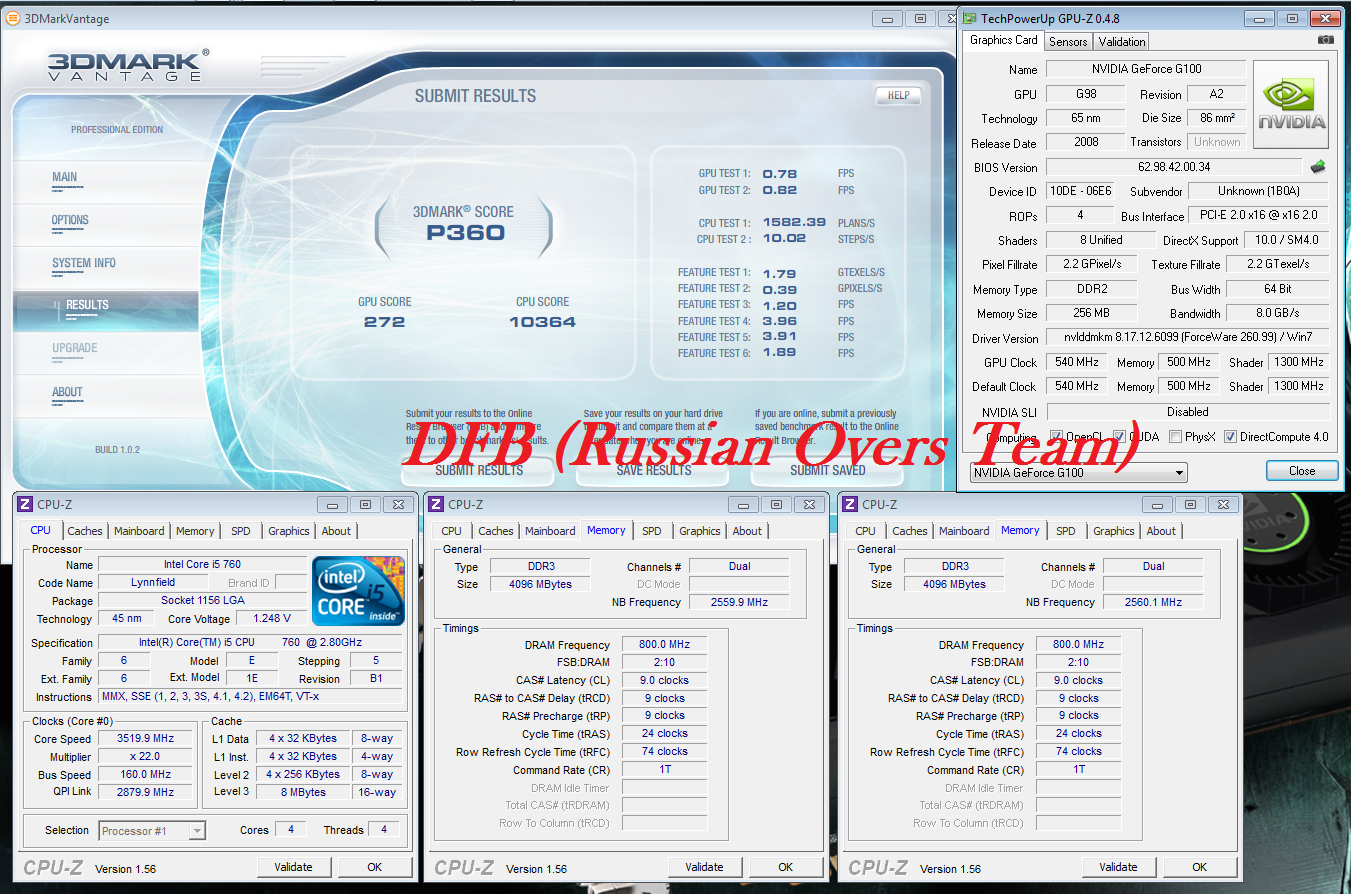Click the SAVE RESULTS button
1351x894 pixels.
[x=654, y=470]
